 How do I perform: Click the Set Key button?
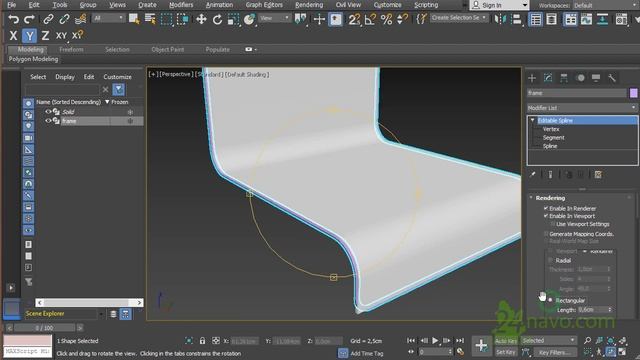point(506,352)
